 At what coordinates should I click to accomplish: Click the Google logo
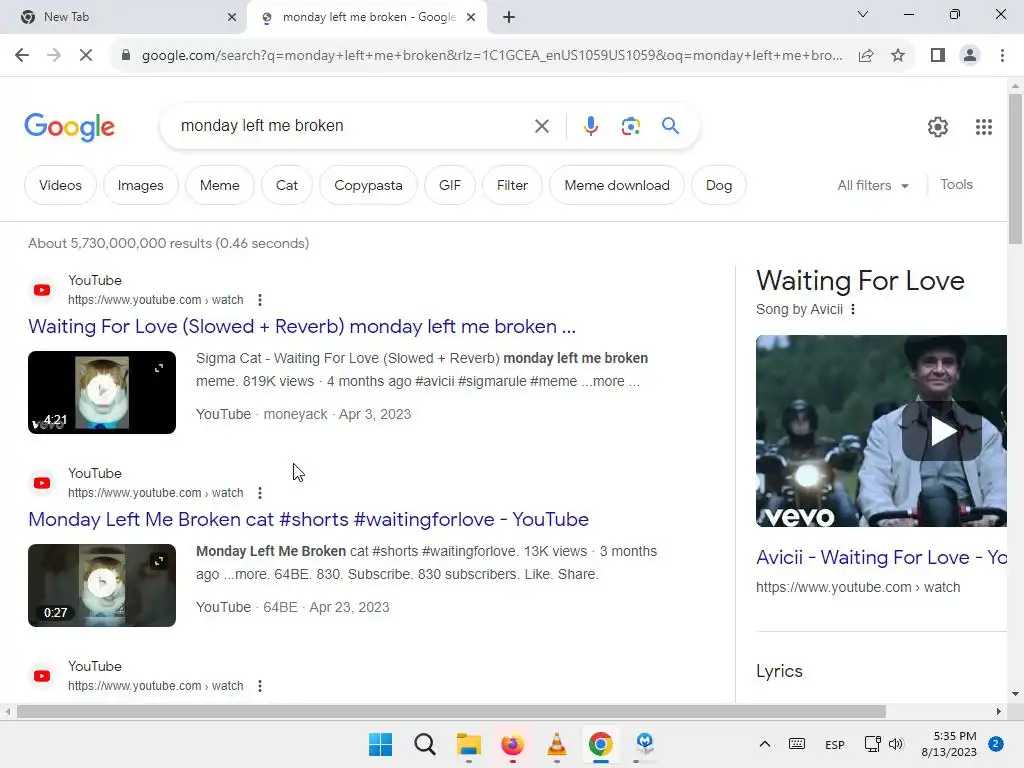(x=69, y=127)
